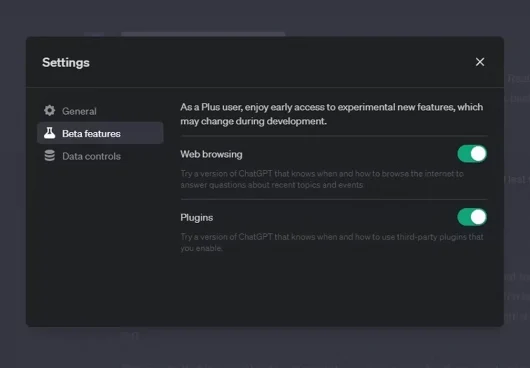
Task: Click the Plugins description about third-party plugins
Action: (x=332, y=242)
